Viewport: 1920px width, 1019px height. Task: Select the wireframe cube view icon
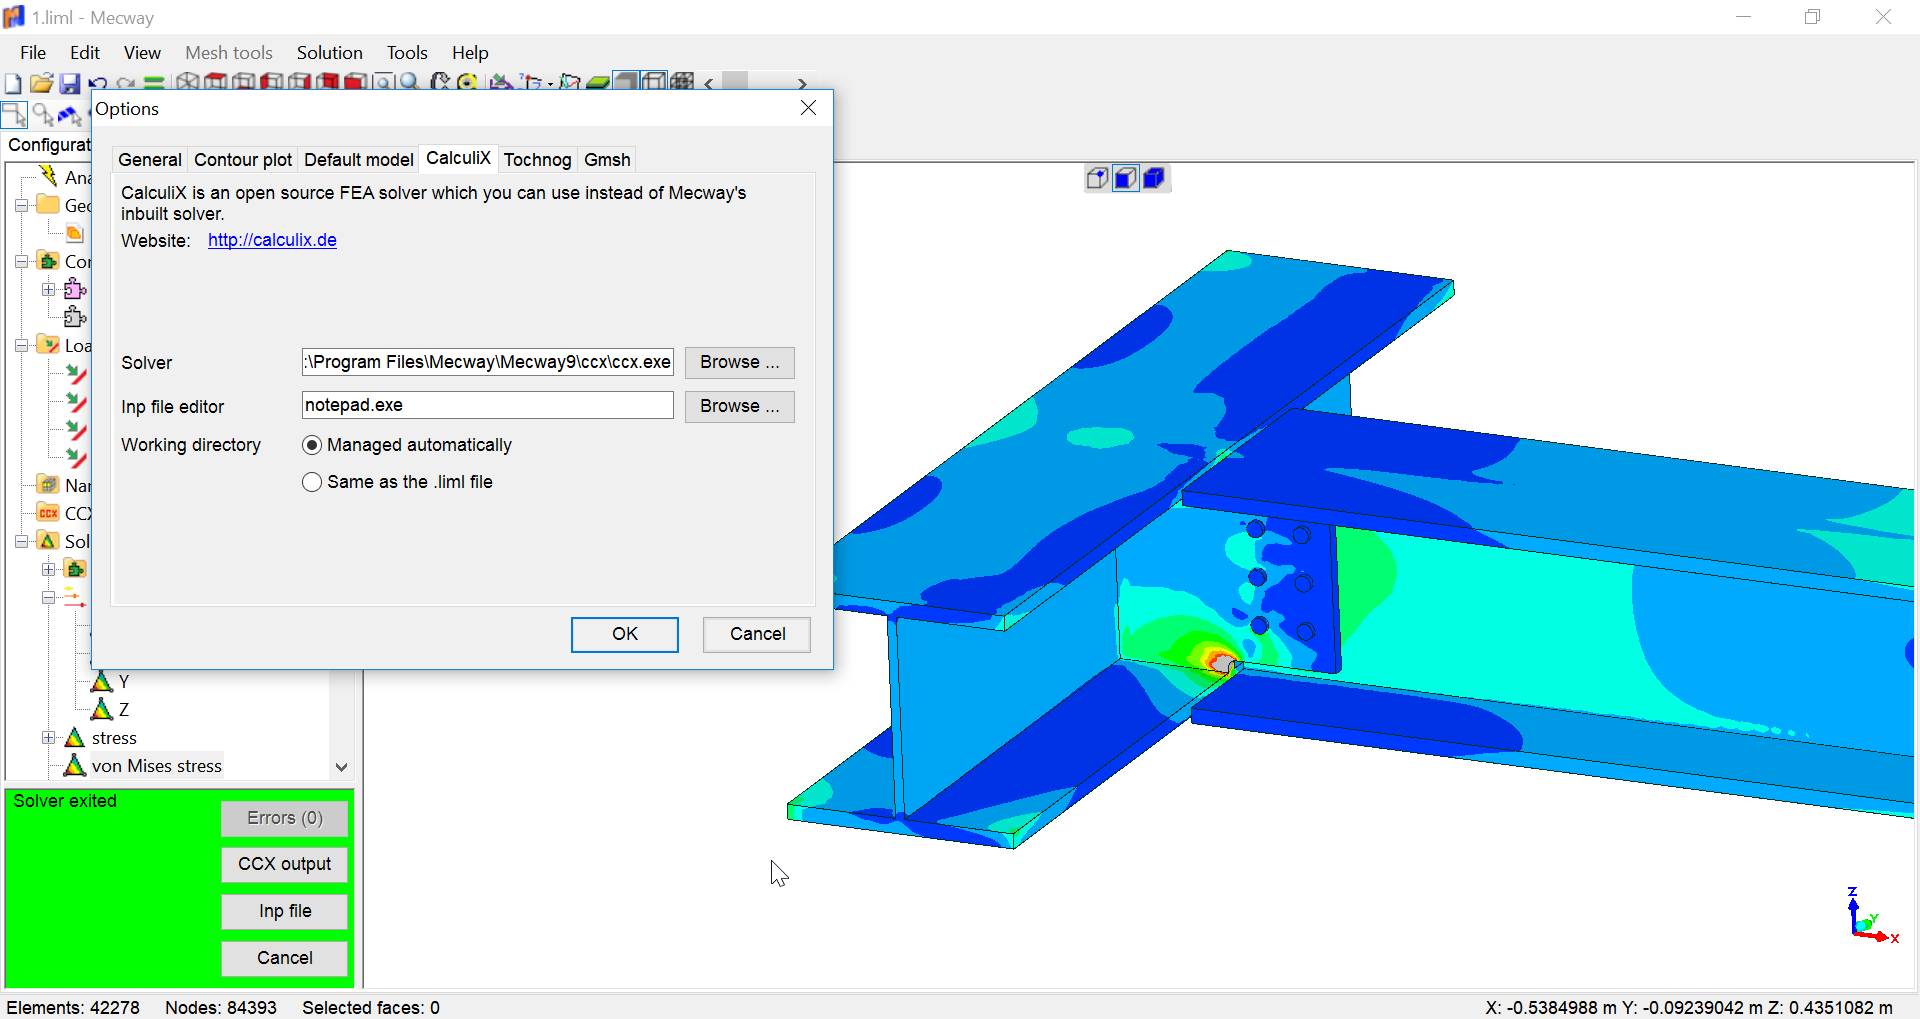187,82
